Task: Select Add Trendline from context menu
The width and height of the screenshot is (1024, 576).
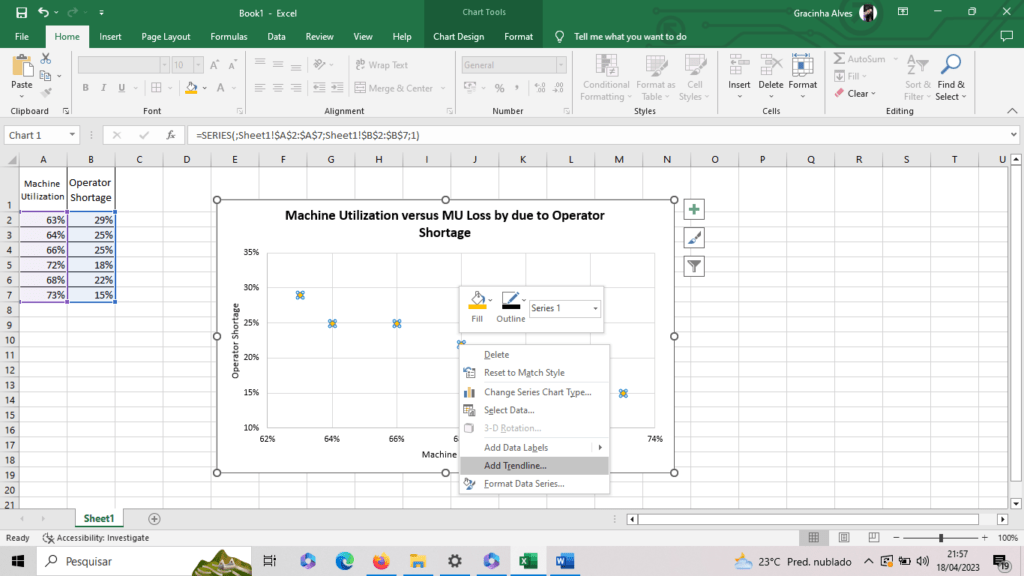Action: [515, 465]
